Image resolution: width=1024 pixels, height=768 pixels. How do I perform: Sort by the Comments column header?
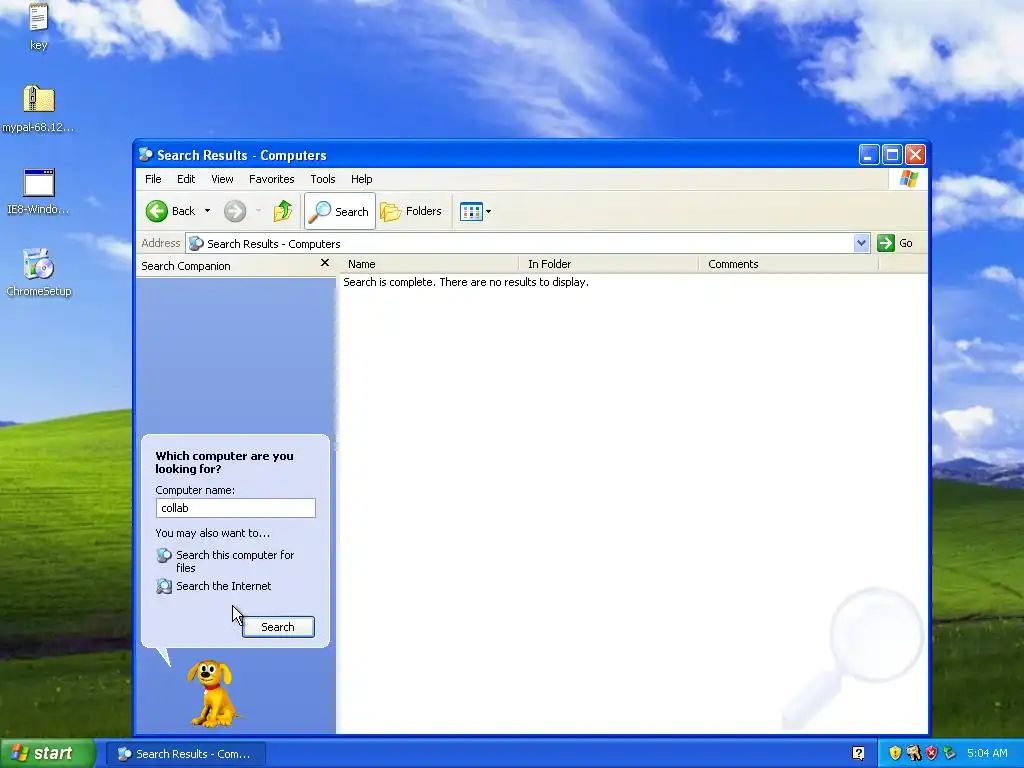(789, 264)
